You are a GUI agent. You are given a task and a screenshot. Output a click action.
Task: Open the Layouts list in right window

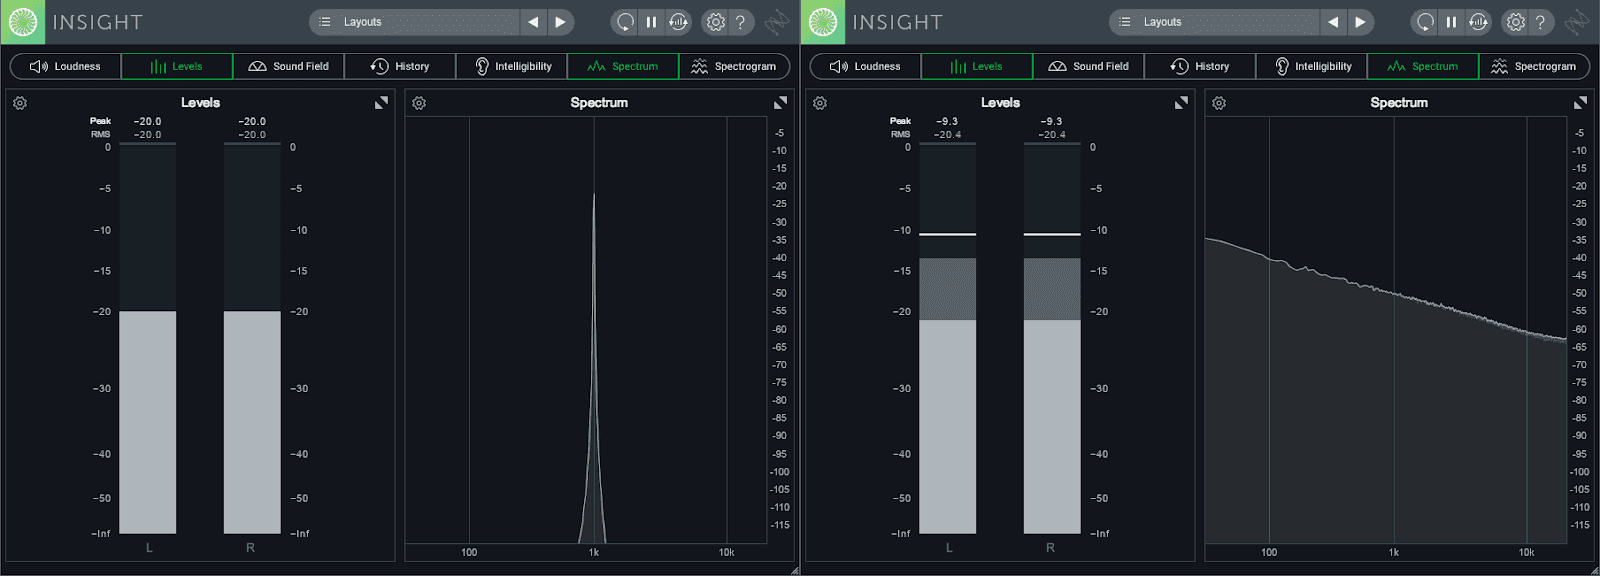[x=1214, y=22]
